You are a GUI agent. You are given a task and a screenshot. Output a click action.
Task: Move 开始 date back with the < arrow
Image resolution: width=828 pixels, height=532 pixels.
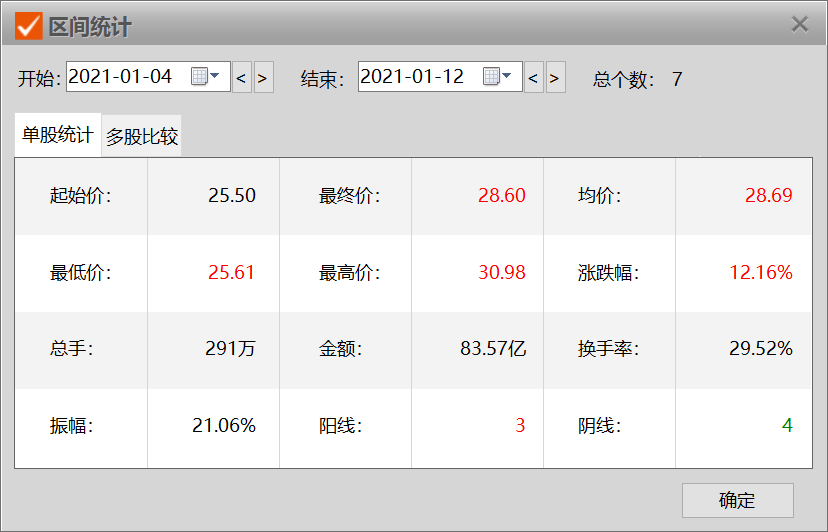[241, 77]
